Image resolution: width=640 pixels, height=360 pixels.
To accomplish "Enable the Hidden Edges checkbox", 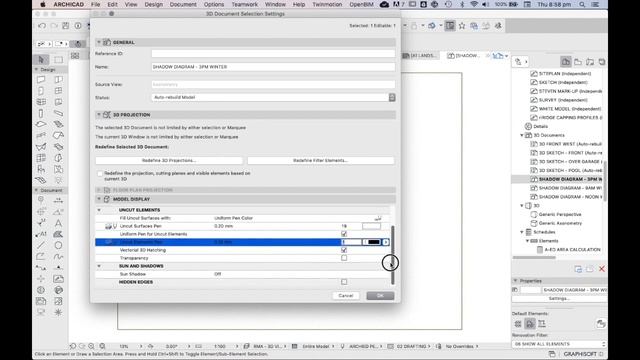I will pos(344,282).
